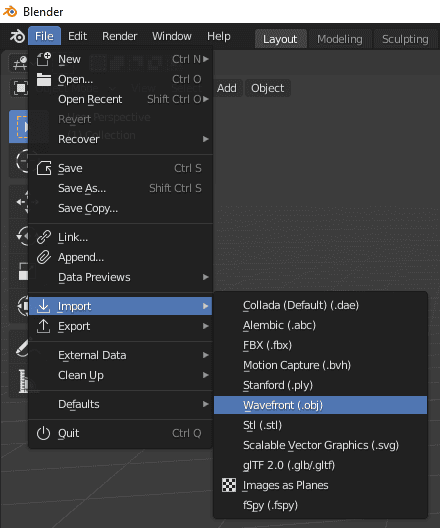This screenshot has height=528, width=440.
Task: Click the Export upload-arrow icon
Action: (x=44, y=326)
